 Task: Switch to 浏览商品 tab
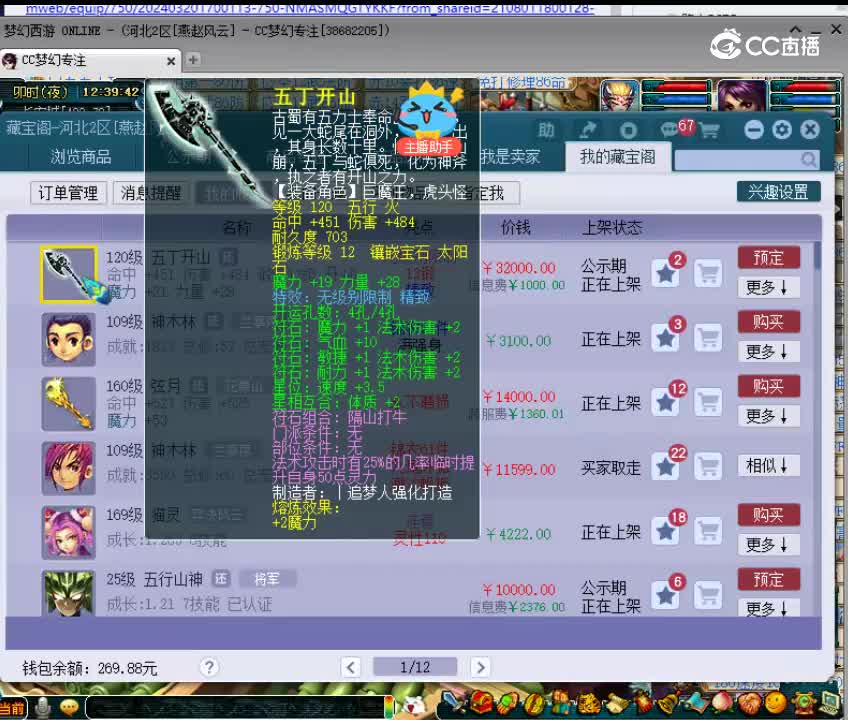[x=81, y=157]
